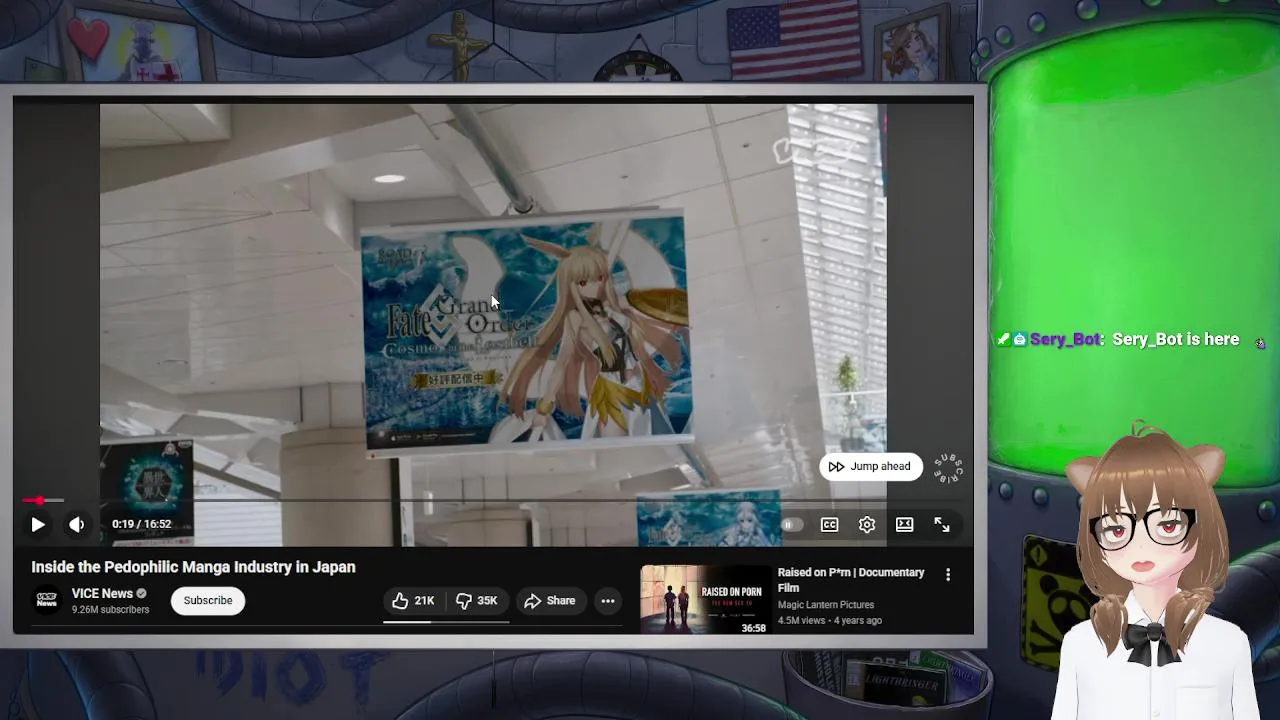Open the Raised on Porn video thumbnail
This screenshot has width=1280, height=720.
click(x=705, y=600)
